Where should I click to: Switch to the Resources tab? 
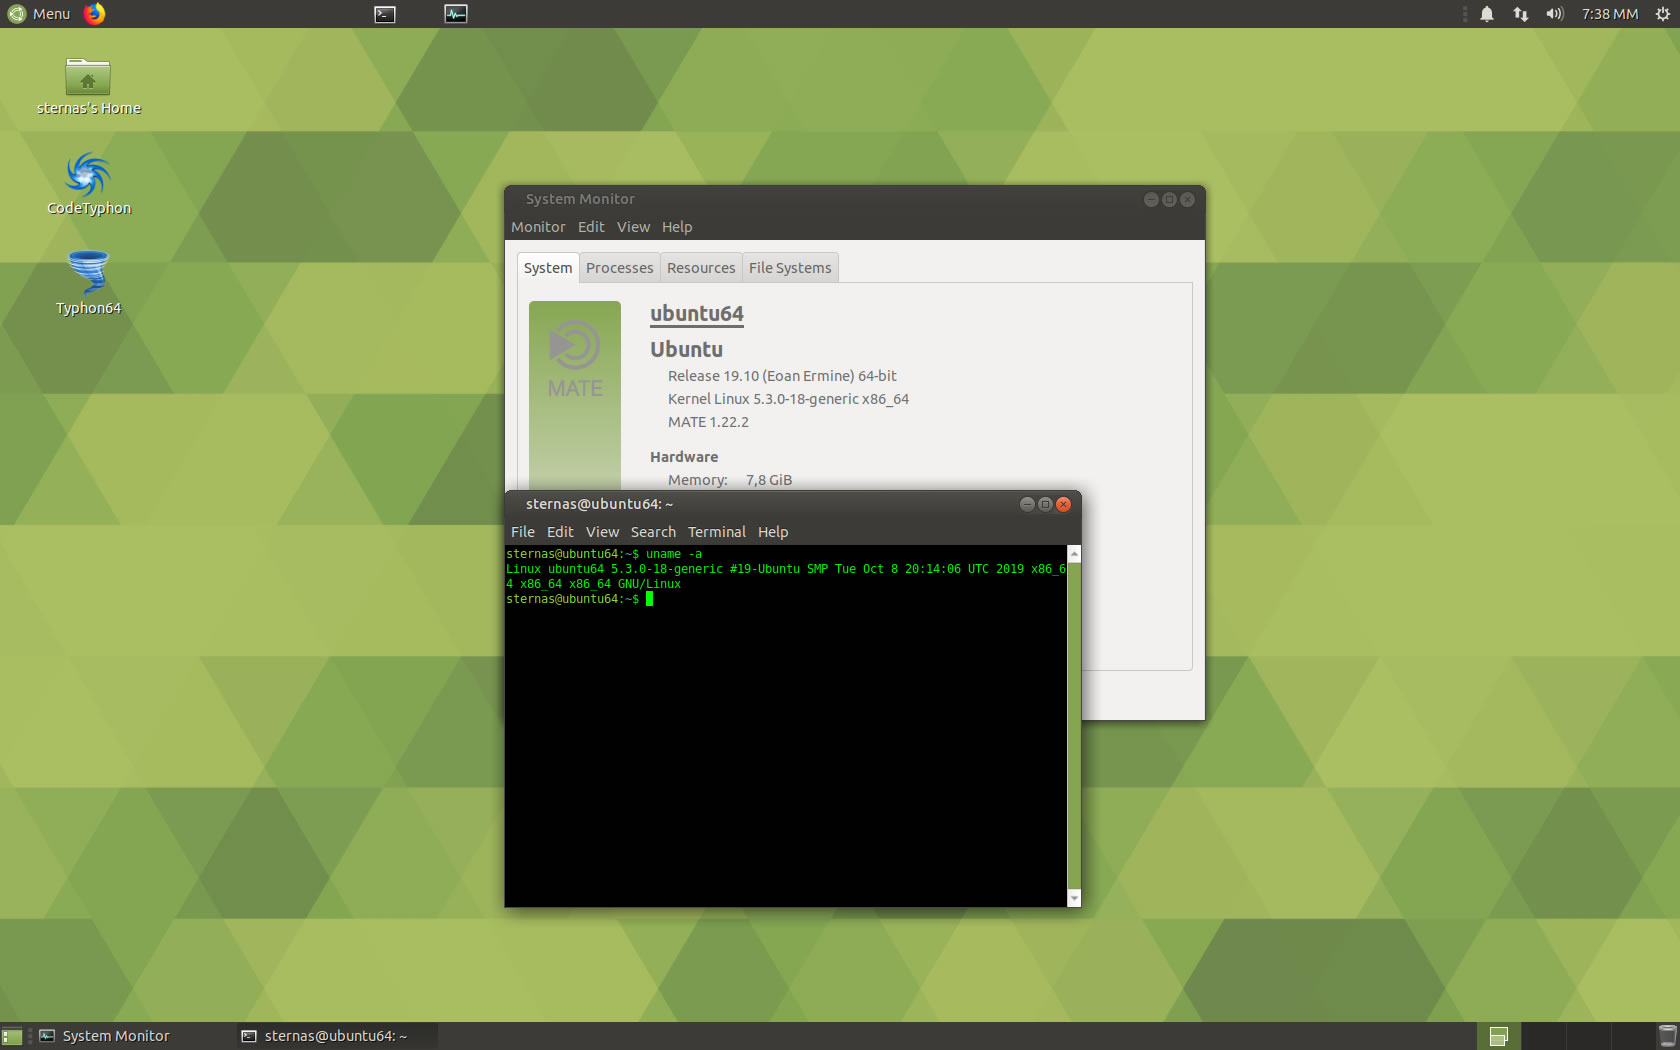(x=701, y=268)
